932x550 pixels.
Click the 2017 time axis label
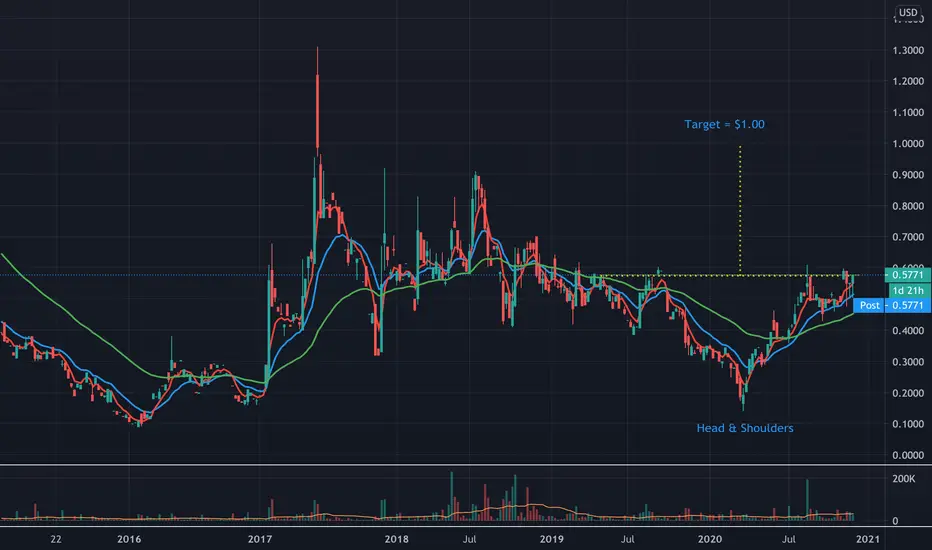pyautogui.click(x=260, y=539)
